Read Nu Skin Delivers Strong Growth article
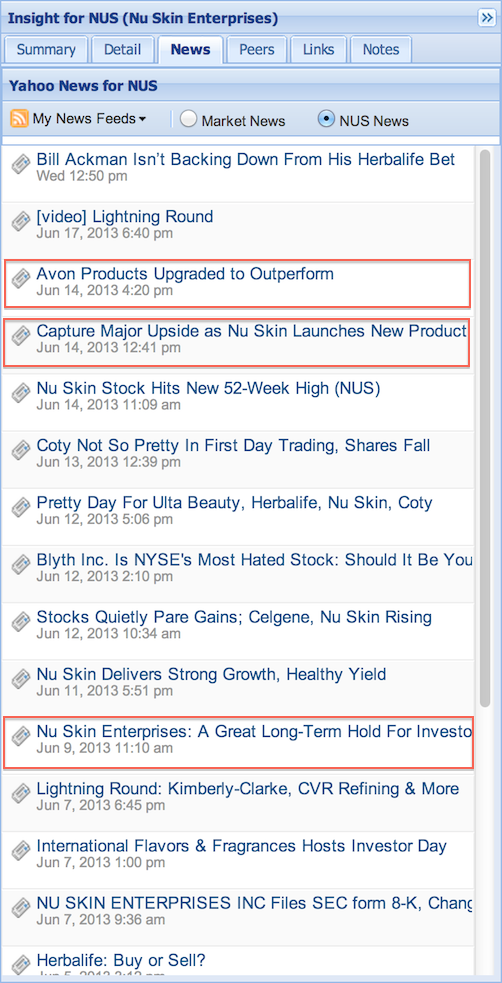 click(211, 674)
